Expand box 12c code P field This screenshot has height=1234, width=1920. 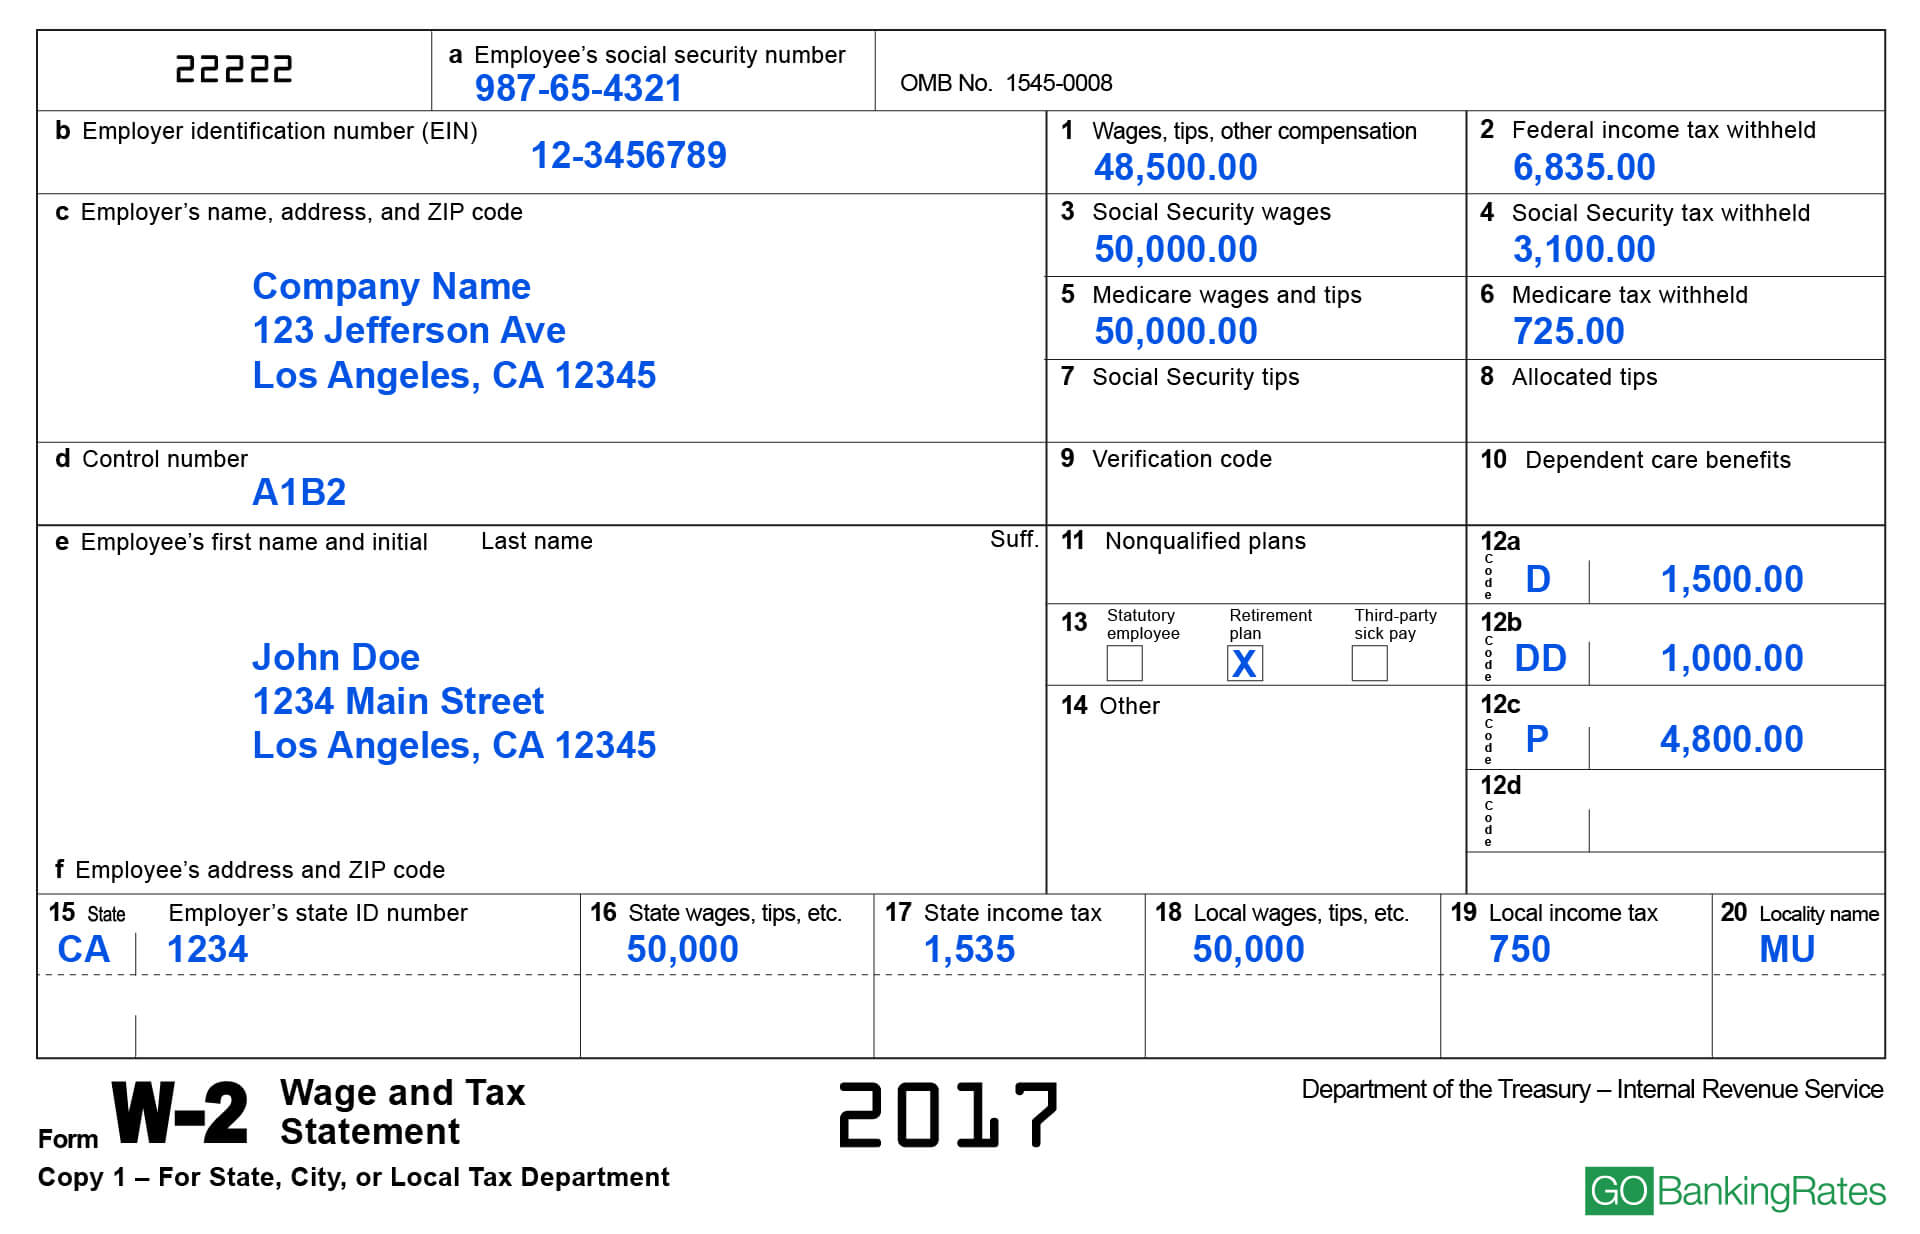click(1532, 742)
